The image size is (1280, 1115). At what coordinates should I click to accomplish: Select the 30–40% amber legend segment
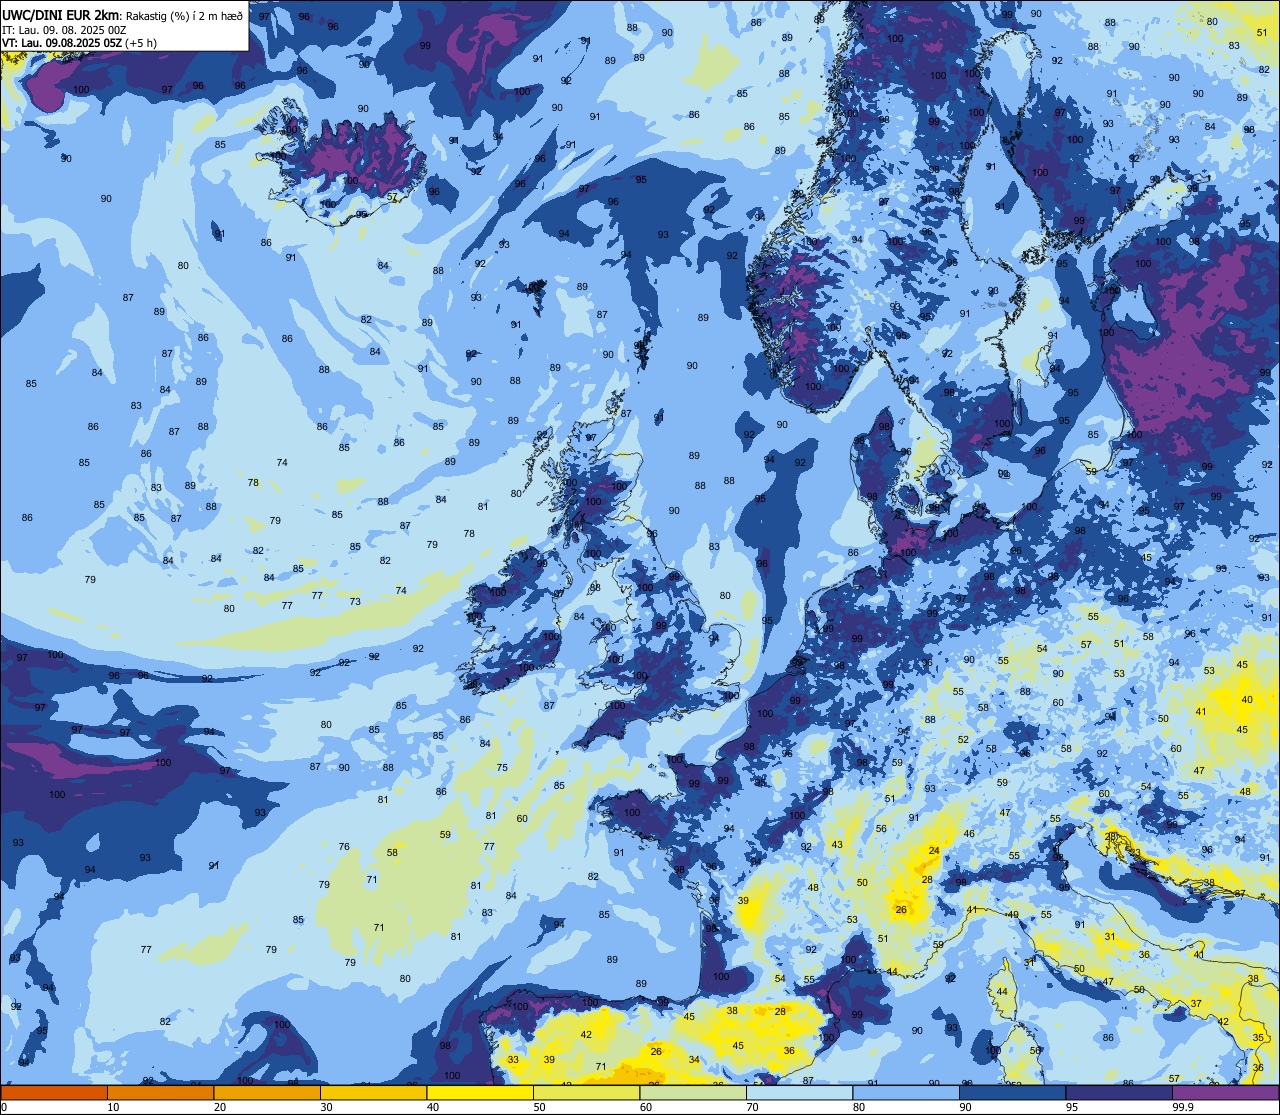(373, 1092)
